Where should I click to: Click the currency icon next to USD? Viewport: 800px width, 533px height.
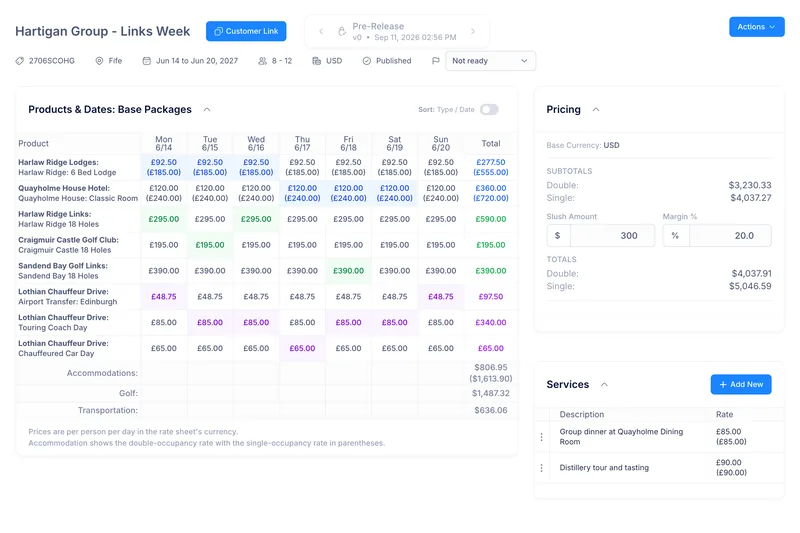coord(316,61)
